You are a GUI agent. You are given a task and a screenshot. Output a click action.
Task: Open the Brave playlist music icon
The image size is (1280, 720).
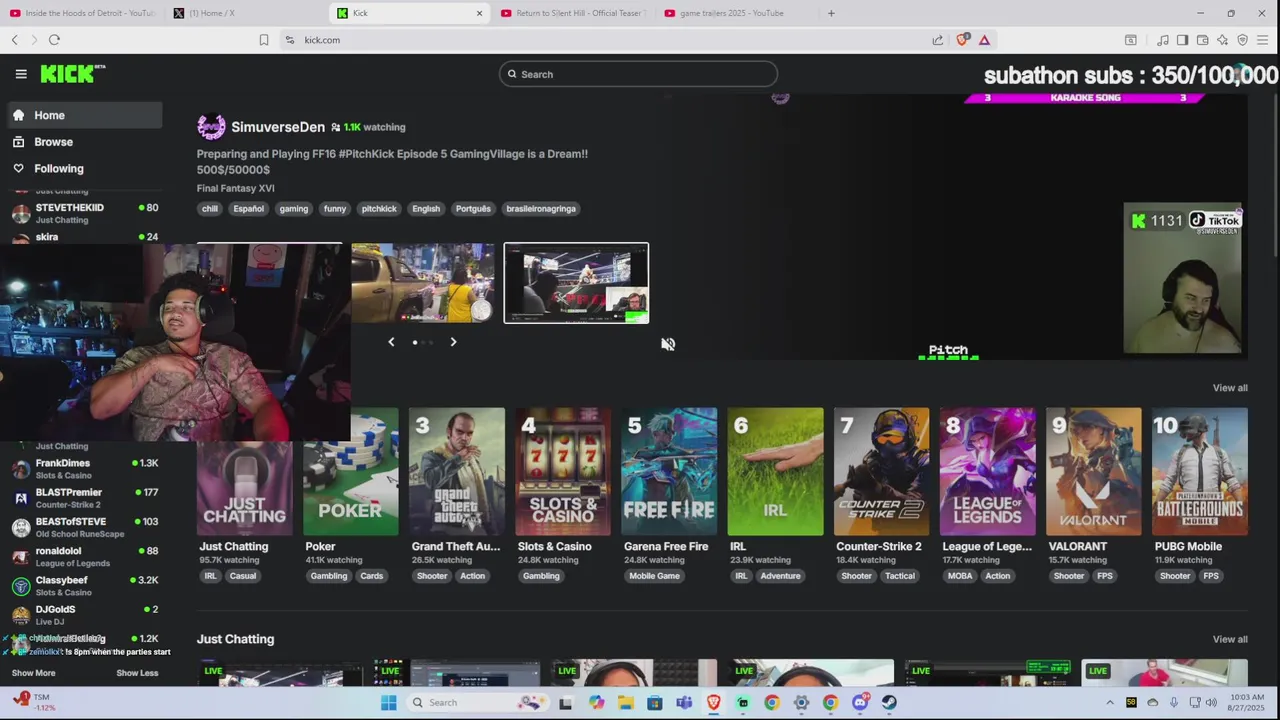click(1163, 40)
